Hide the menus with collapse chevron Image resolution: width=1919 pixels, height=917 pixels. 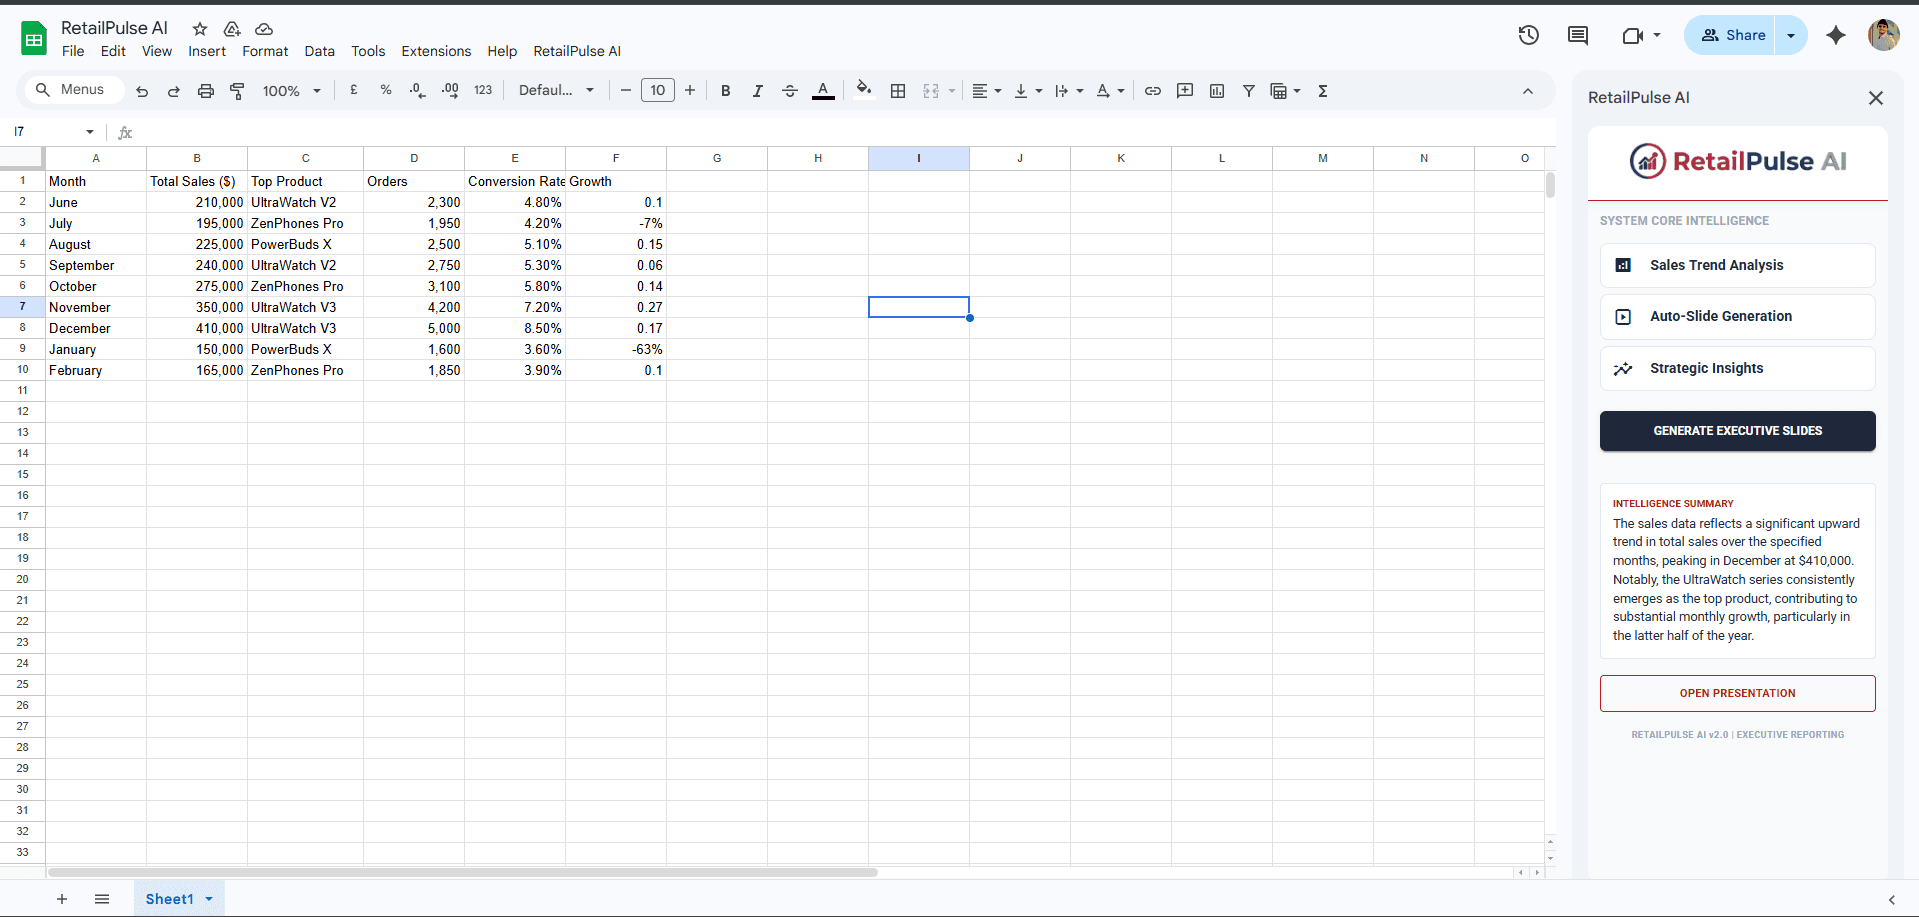[x=1528, y=91]
